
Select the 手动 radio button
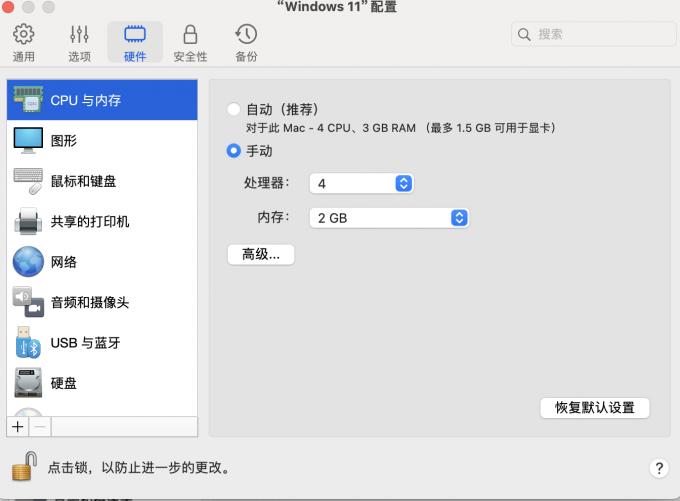tap(234, 151)
